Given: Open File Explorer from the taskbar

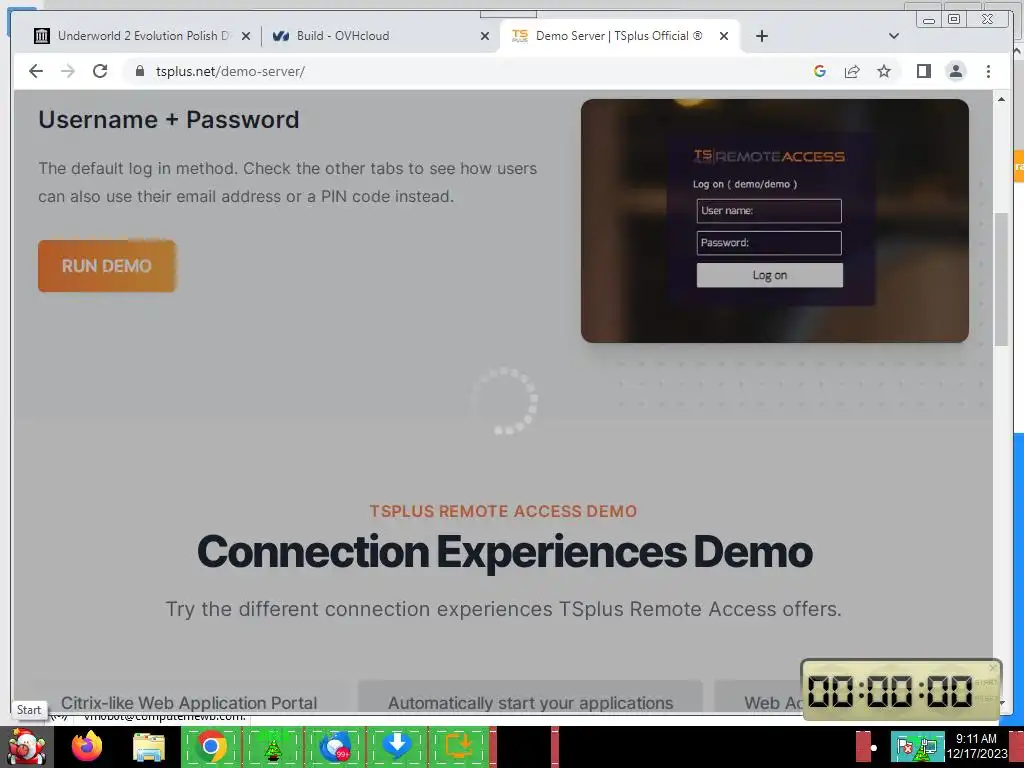Looking at the screenshot, I should pos(149,747).
